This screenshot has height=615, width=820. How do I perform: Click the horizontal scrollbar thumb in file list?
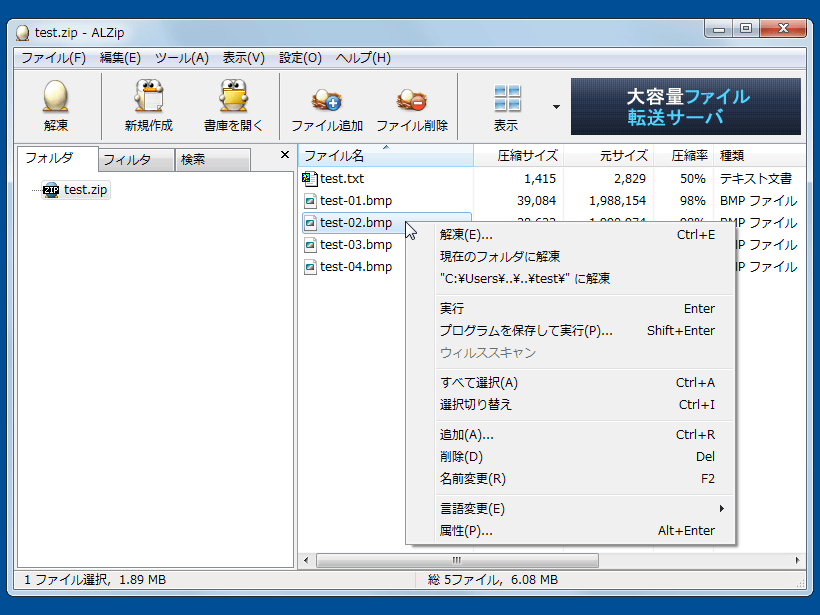[457, 561]
